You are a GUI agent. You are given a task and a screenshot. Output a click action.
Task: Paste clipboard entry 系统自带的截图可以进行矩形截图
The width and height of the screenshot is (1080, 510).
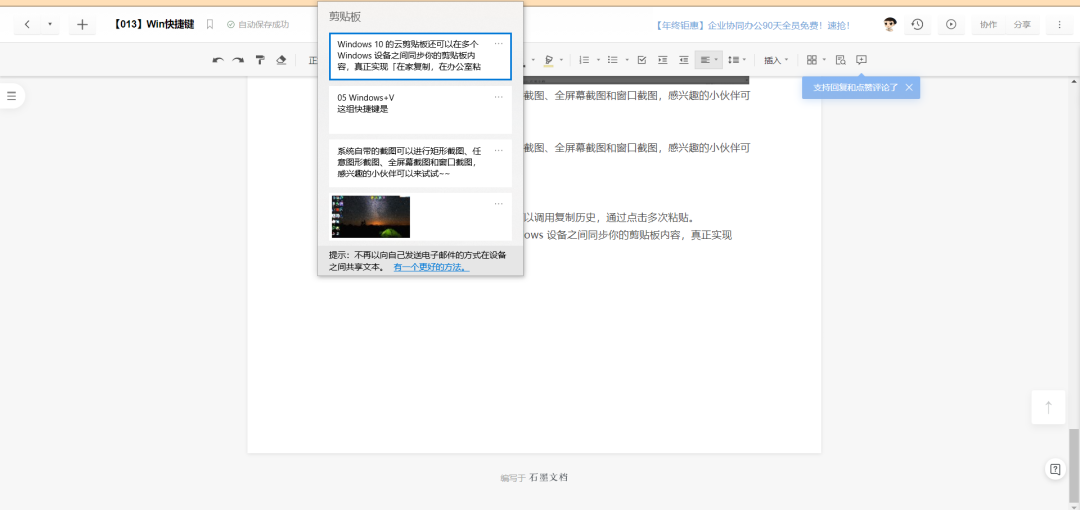420,163
